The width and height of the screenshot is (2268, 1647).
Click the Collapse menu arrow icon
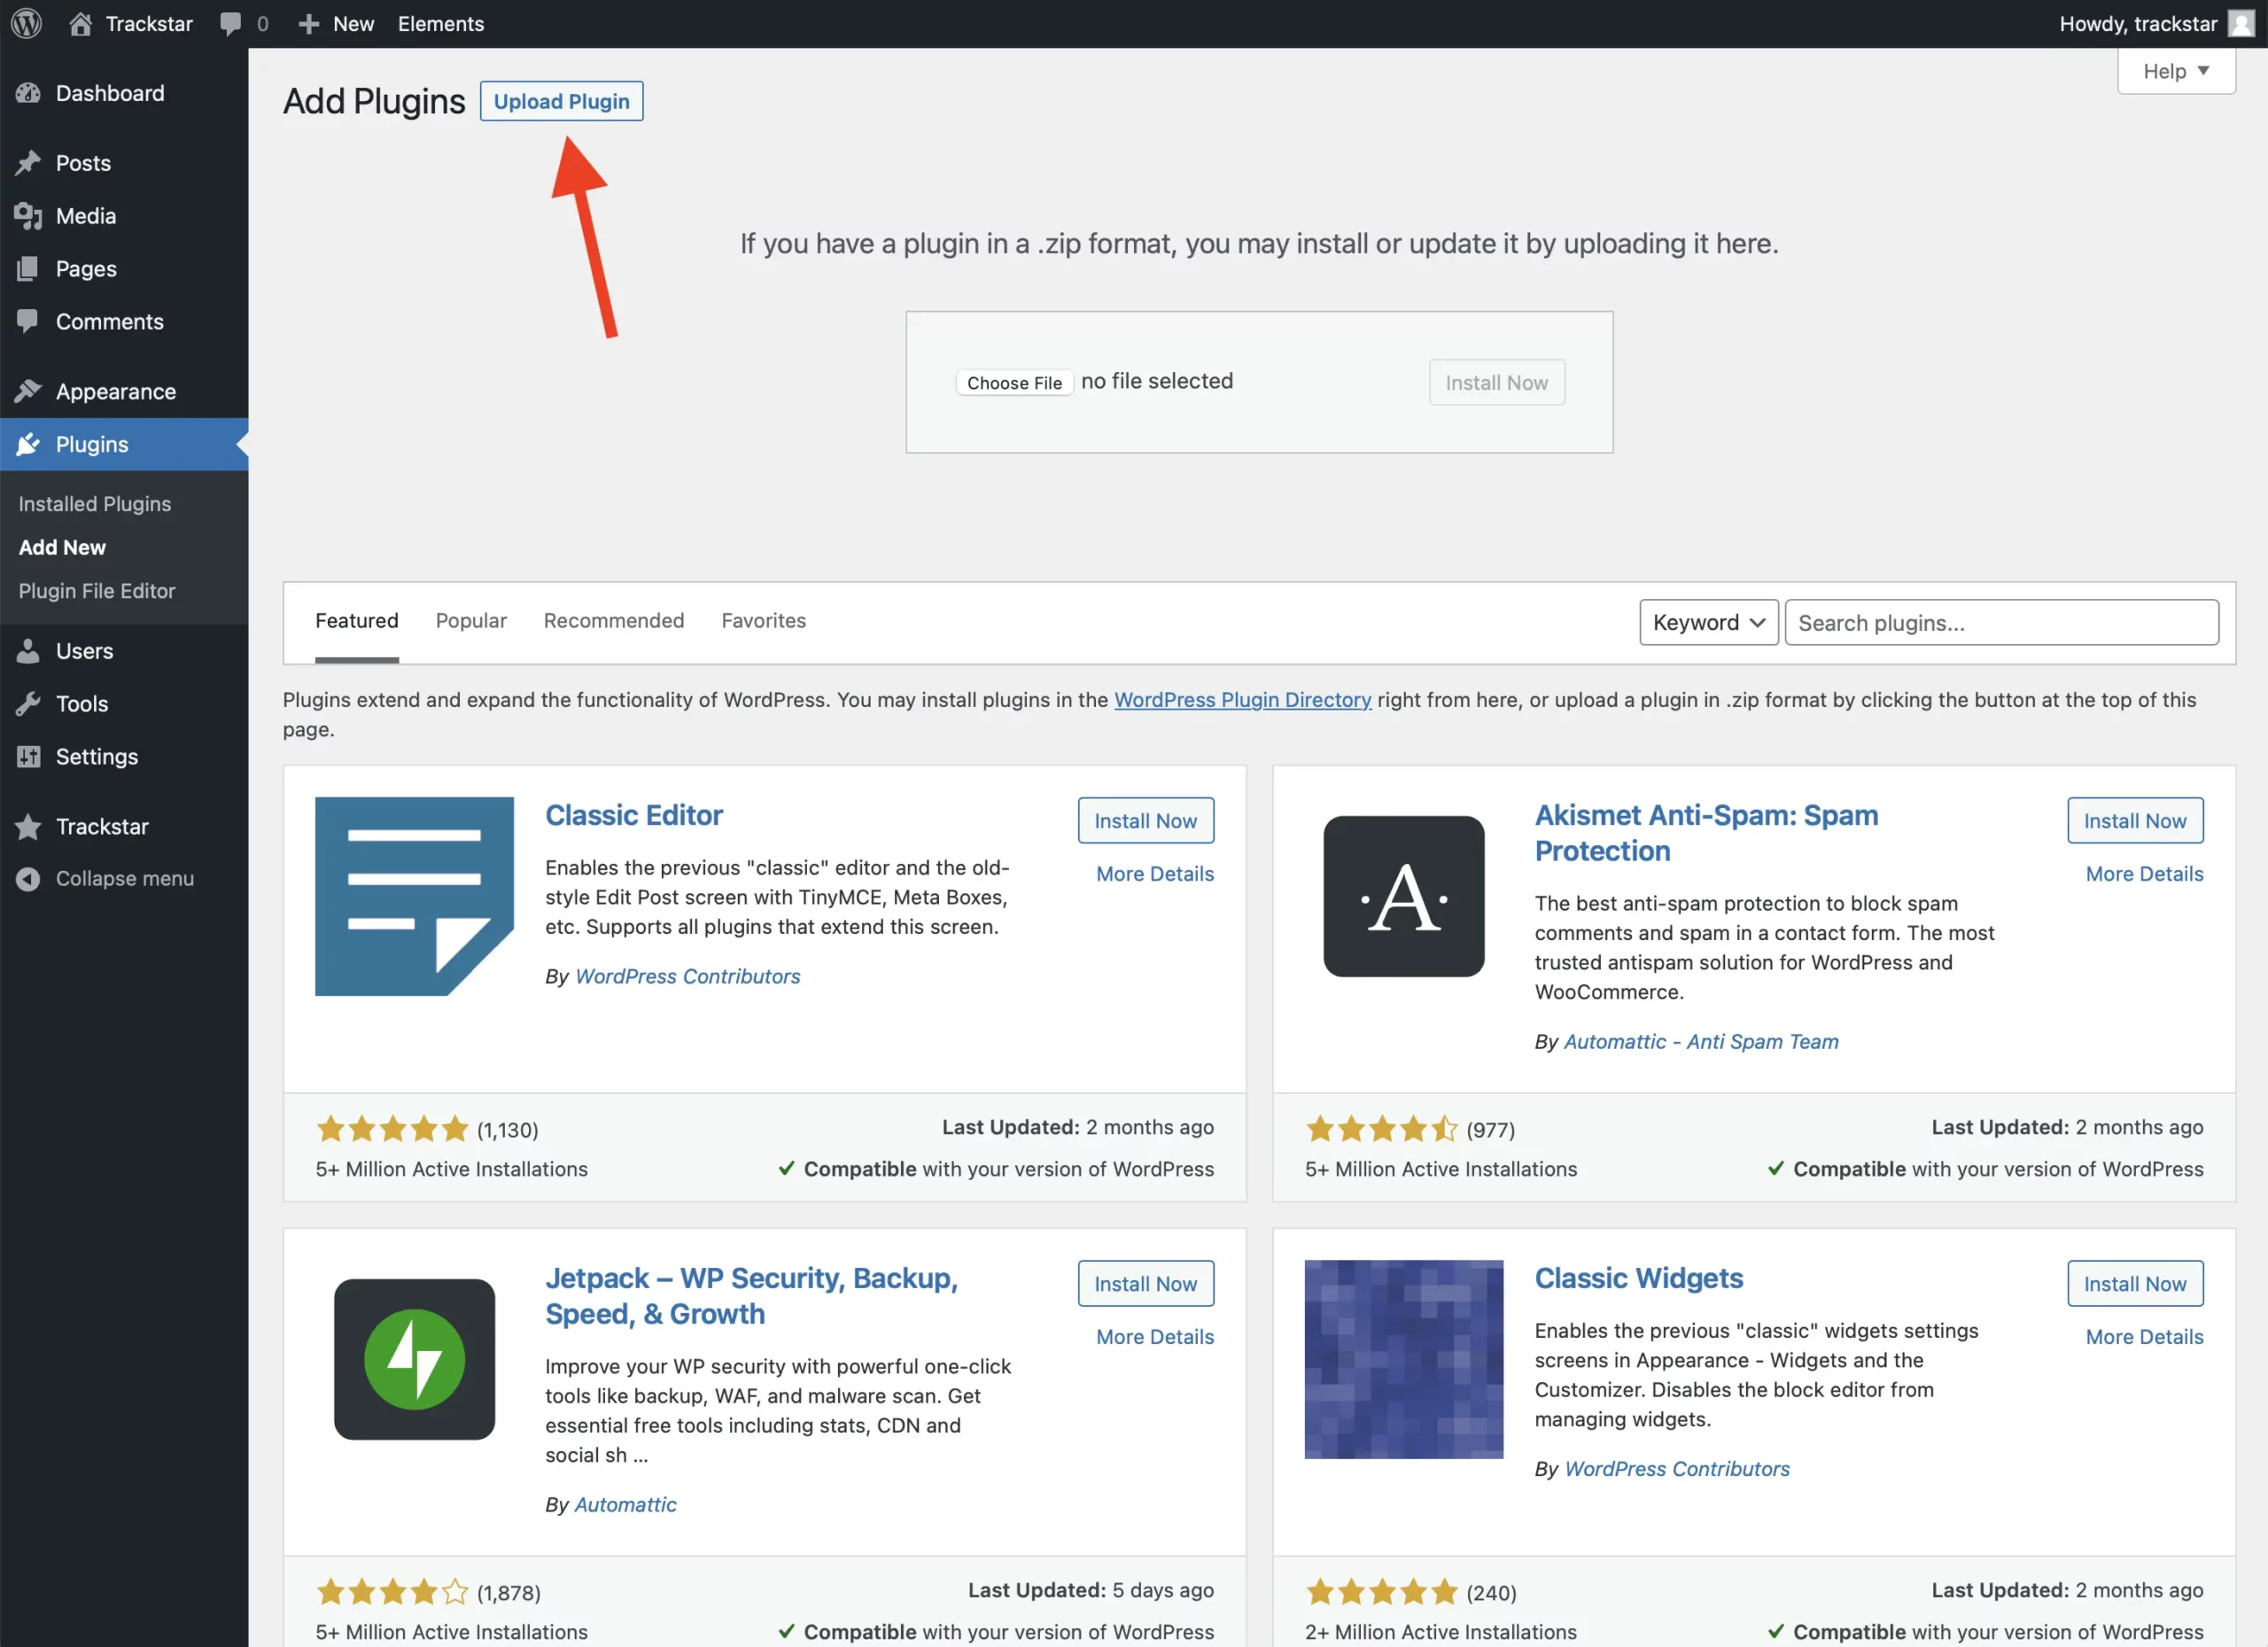tap(28, 879)
